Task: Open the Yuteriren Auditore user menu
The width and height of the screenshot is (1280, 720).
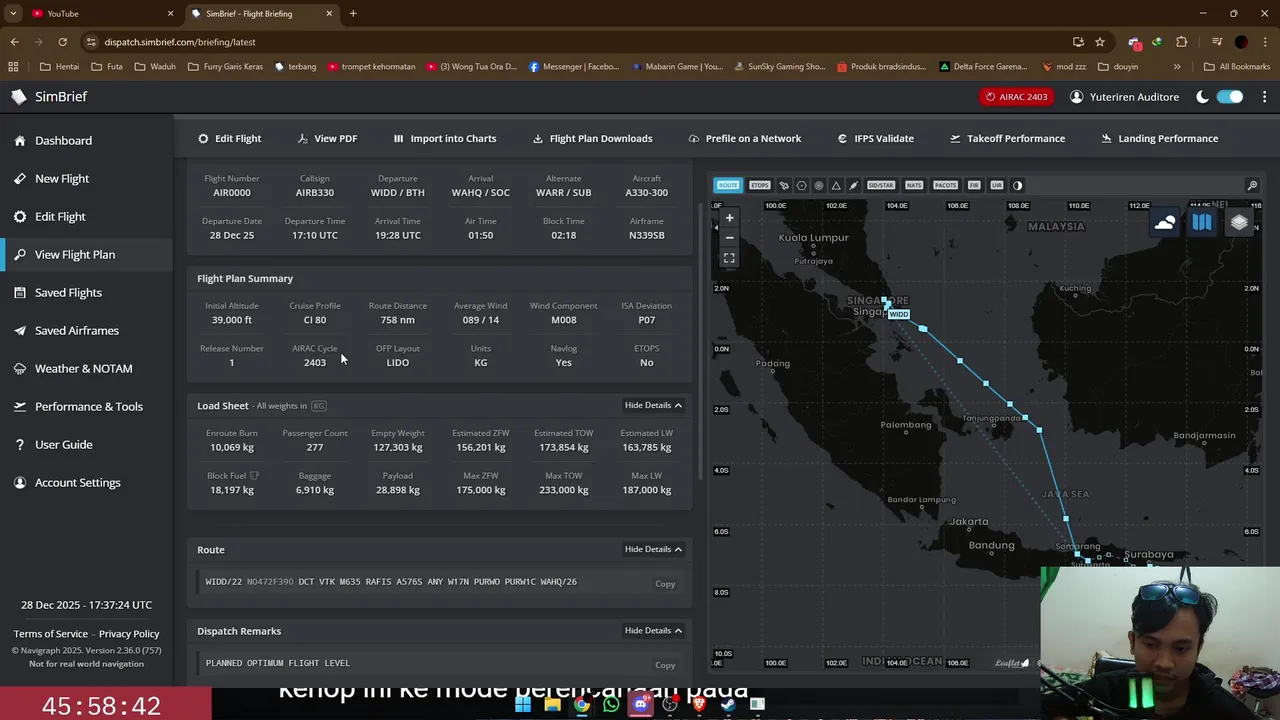Action: point(1125,97)
